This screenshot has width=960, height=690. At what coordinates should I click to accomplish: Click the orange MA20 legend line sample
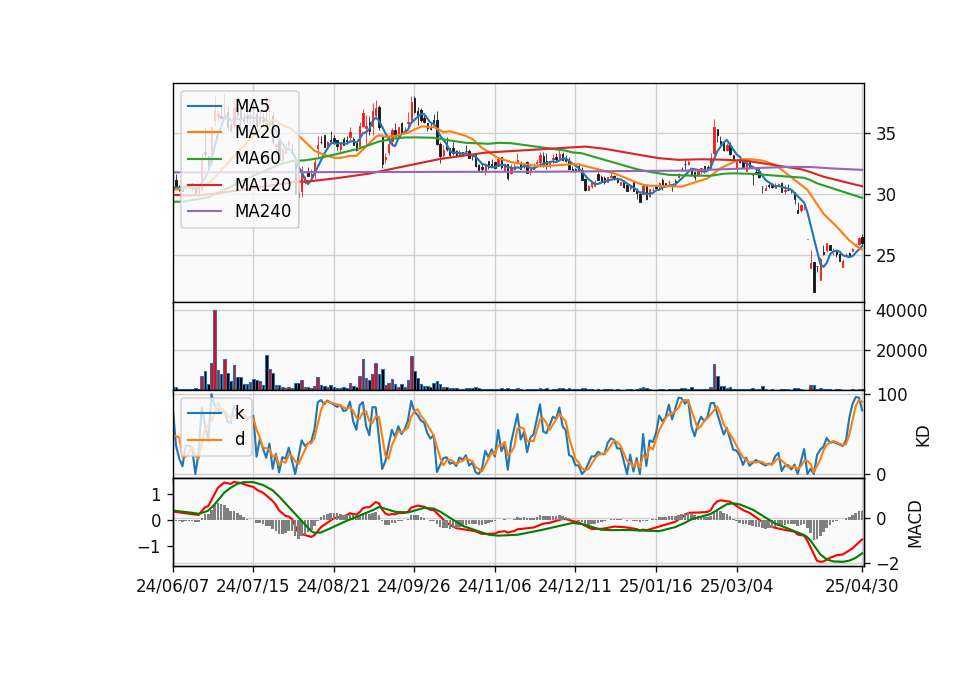[x=205, y=132]
